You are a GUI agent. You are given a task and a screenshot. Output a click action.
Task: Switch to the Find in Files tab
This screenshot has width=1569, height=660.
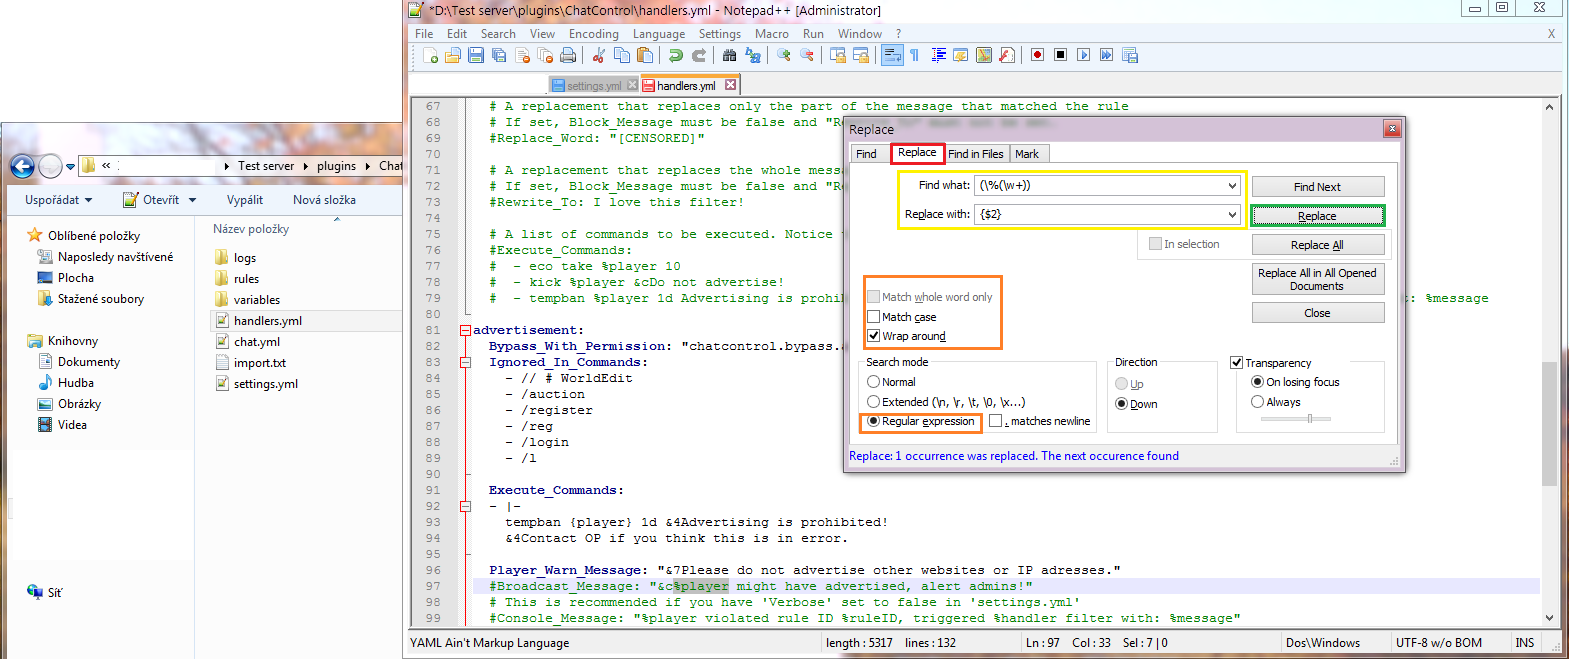[975, 154]
